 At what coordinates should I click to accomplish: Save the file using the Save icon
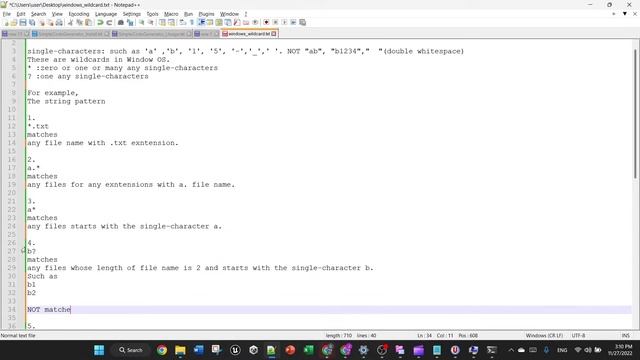click(23, 22)
